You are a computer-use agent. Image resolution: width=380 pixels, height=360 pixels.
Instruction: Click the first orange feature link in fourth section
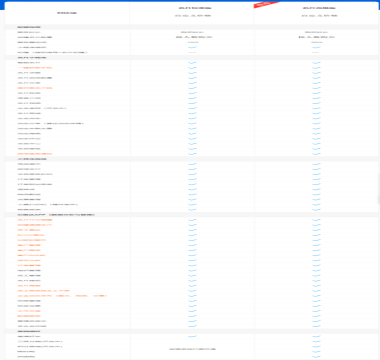pos(35,220)
